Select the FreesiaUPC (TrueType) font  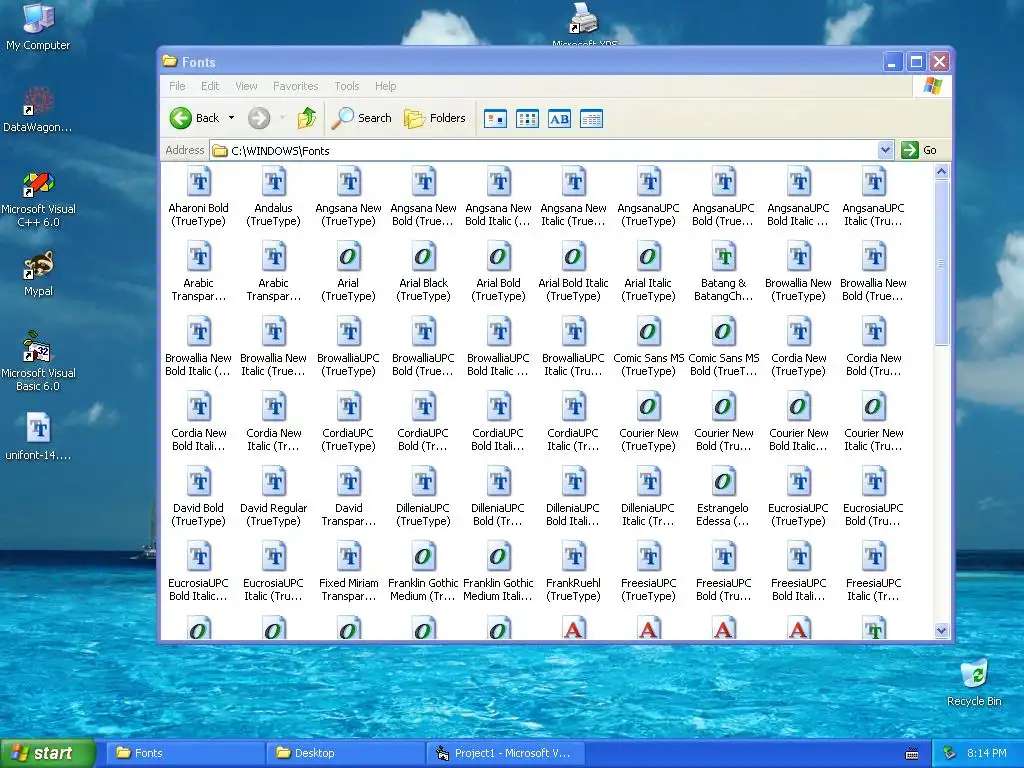tap(648, 572)
